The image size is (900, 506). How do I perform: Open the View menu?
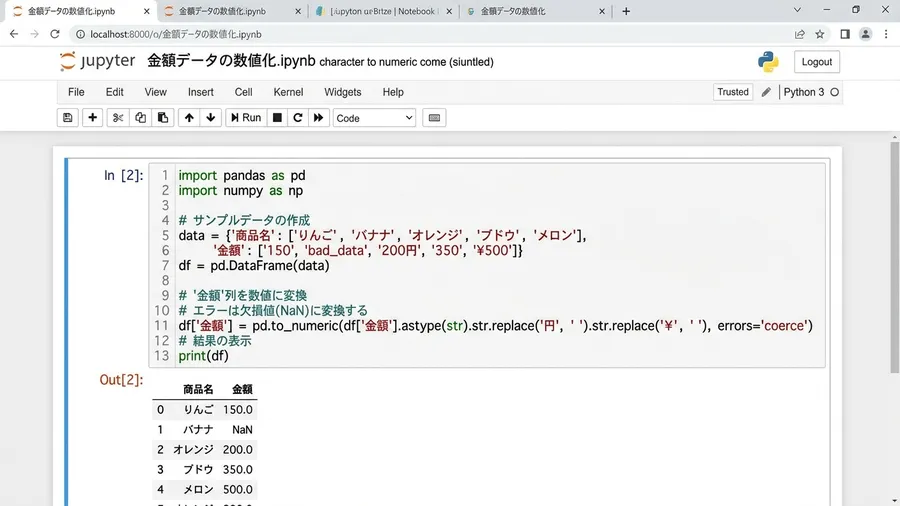156,92
